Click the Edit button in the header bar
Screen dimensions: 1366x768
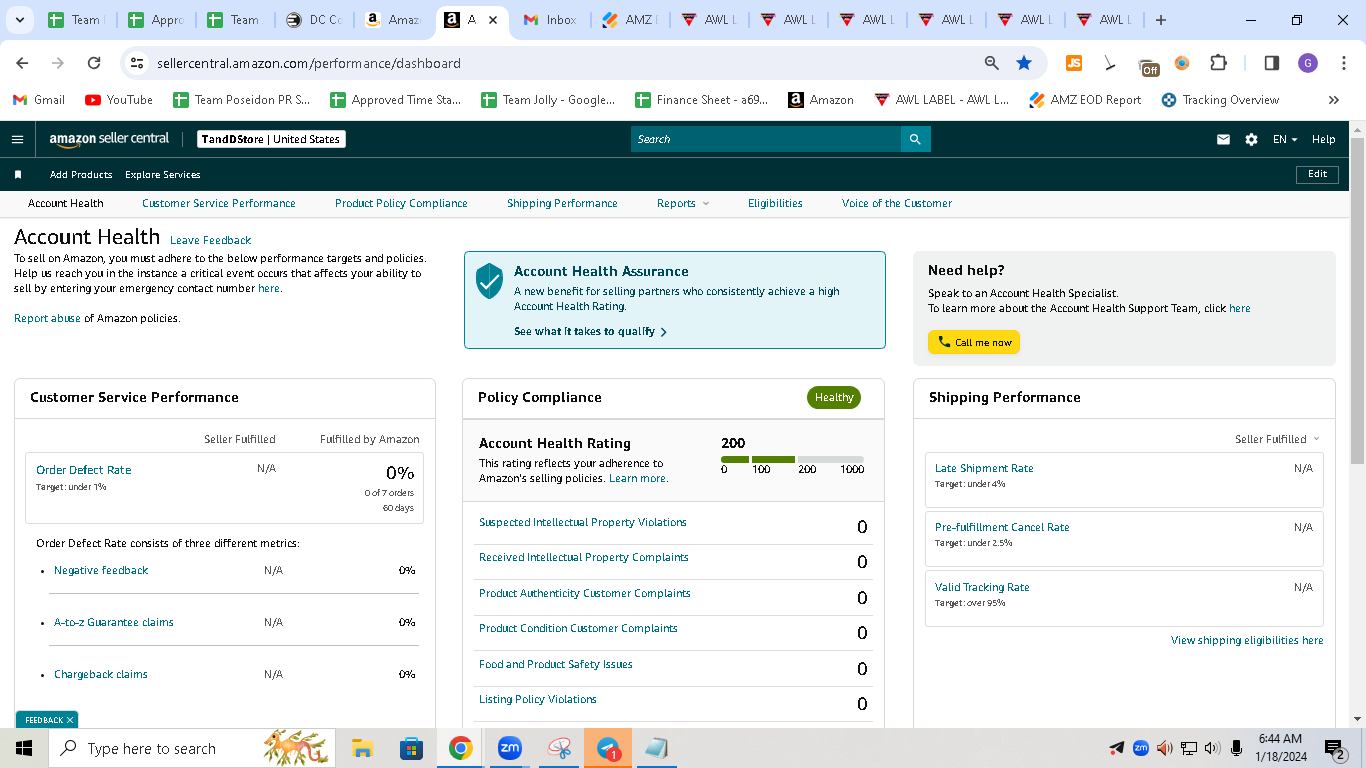coord(1318,174)
